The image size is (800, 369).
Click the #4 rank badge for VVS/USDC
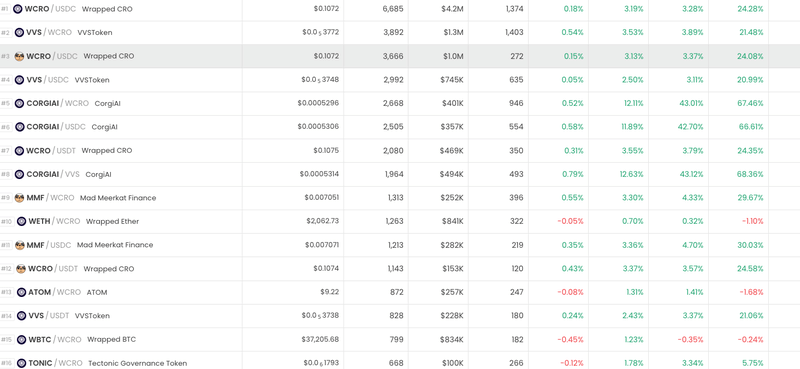coord(6,80)
